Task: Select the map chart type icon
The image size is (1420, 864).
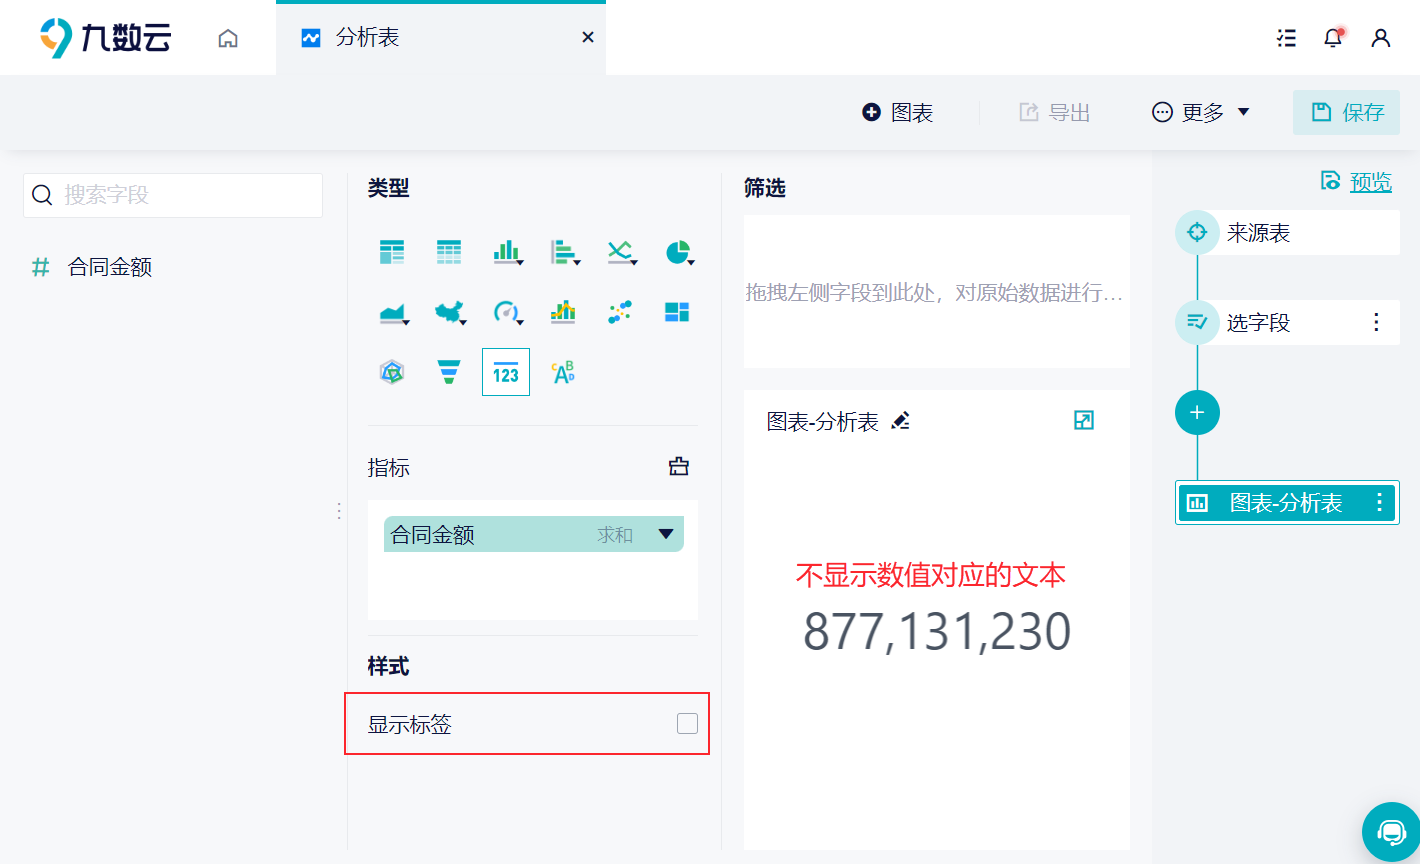Action: (450, 313)
